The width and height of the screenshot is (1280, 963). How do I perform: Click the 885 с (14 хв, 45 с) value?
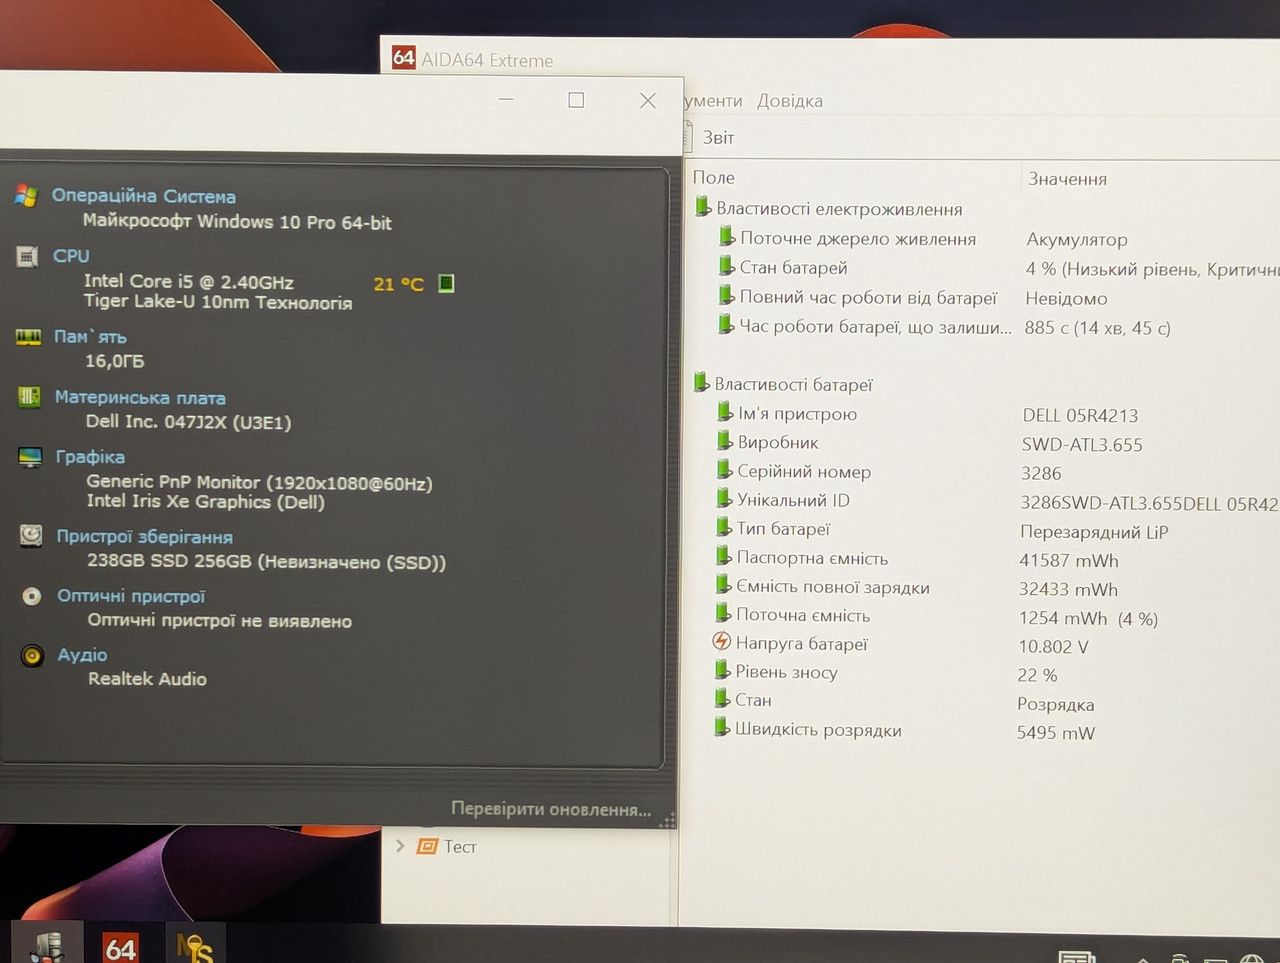(1097, 327)
